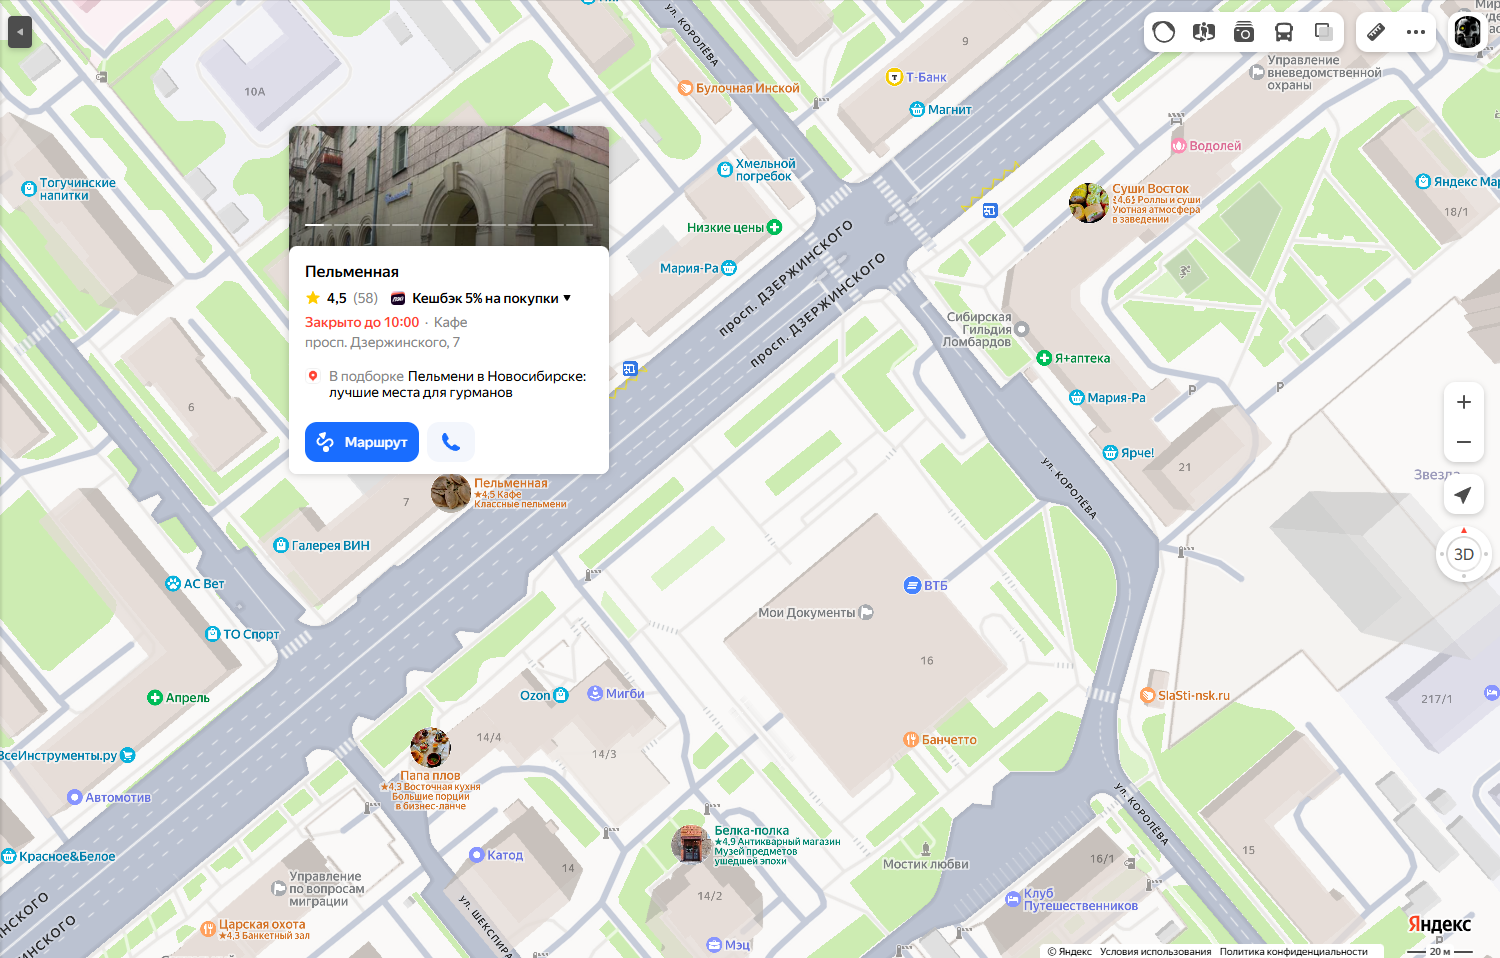Select the Пельменная map marker photo
The height and width of the screenshot is (958, 1500).
[x=451, y=492]
